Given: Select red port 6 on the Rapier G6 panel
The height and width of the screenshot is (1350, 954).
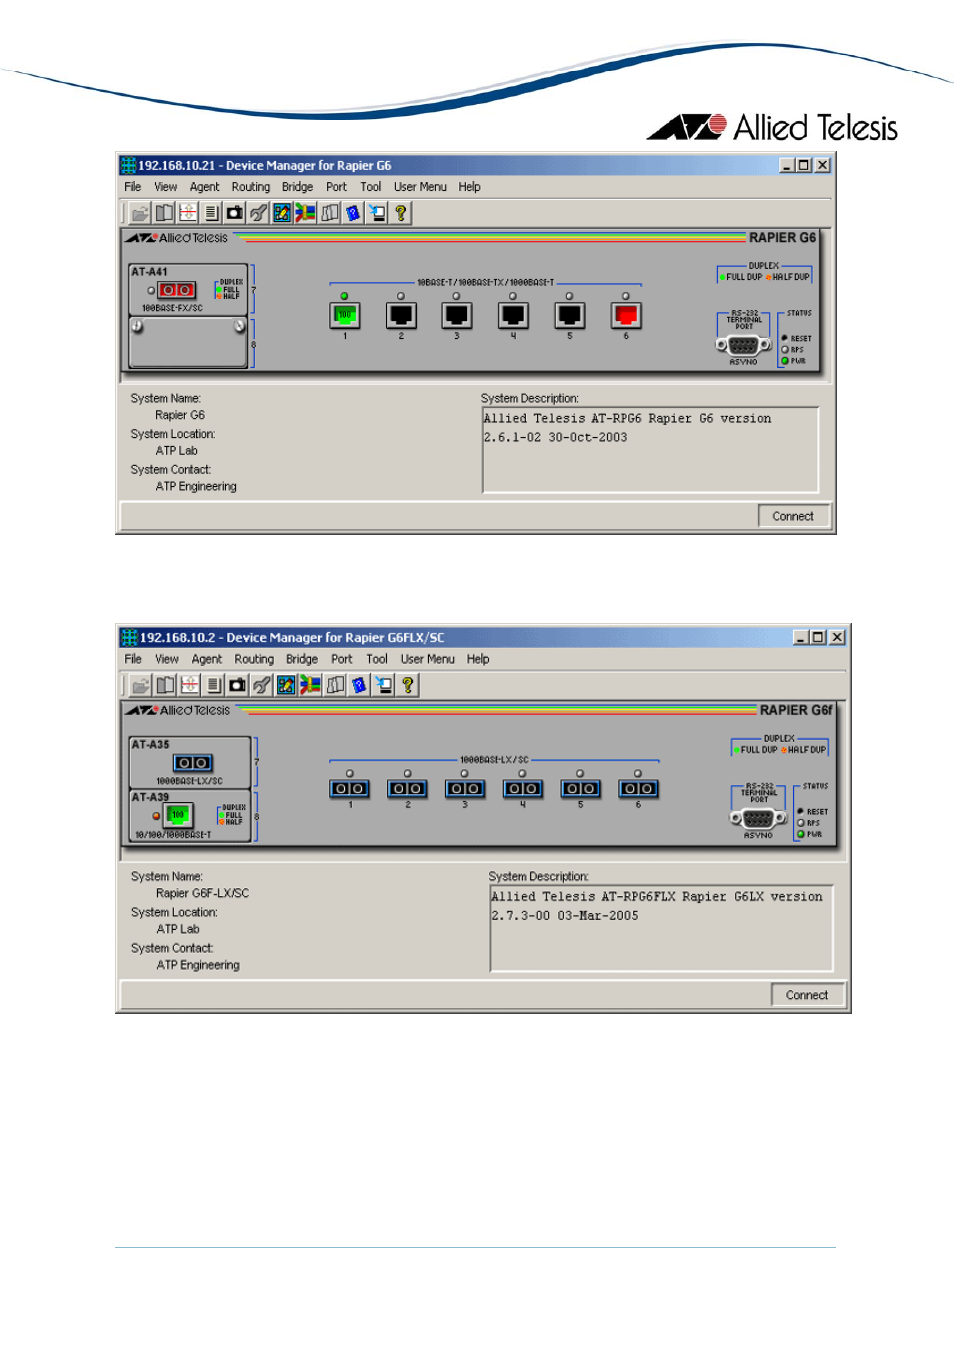Looking at the screenshot, I should [x=626, y=316].
